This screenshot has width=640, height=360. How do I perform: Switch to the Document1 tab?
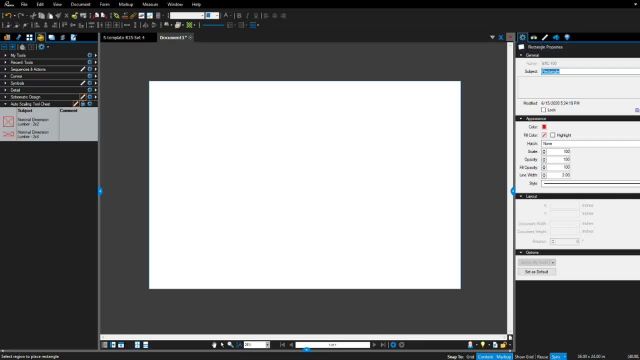[x=173, y=38]
